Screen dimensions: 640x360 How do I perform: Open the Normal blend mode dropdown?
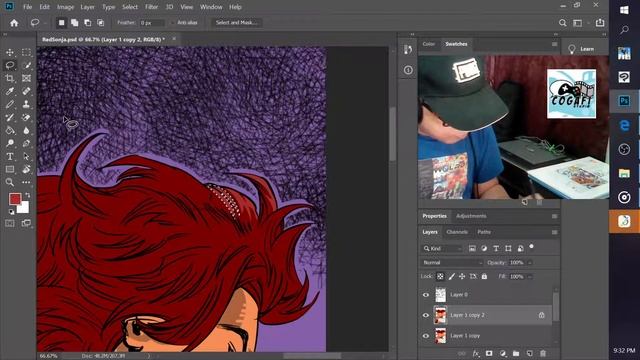point(452,262)
